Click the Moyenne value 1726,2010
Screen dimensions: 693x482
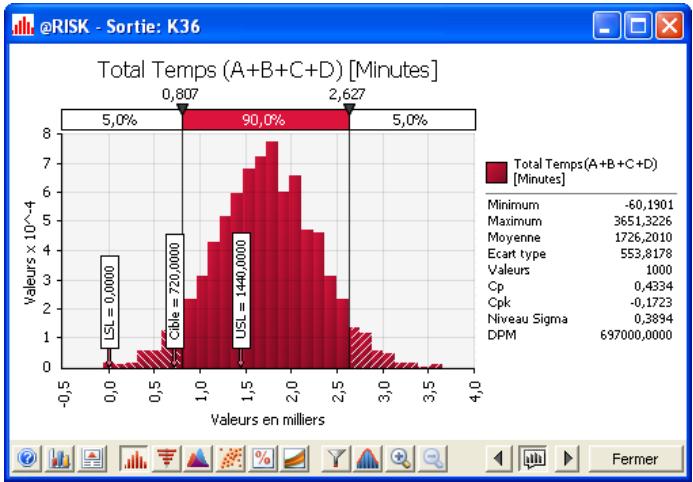tap(644, 237)
